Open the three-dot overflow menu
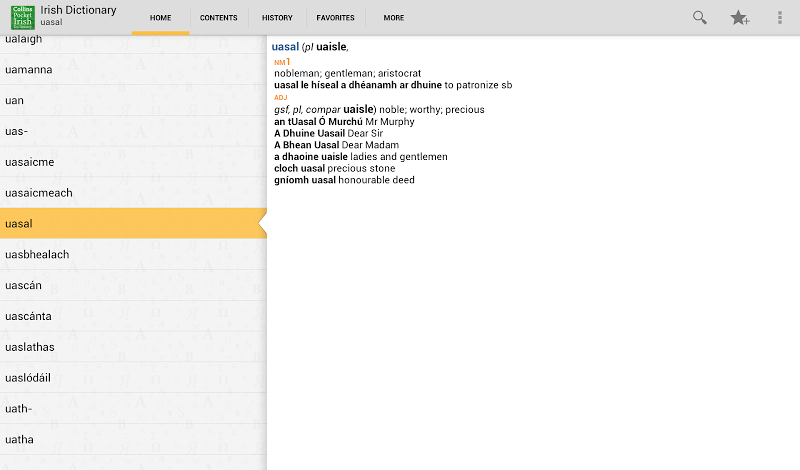Viewport: 800px width, 470px height. coord(780,18)
